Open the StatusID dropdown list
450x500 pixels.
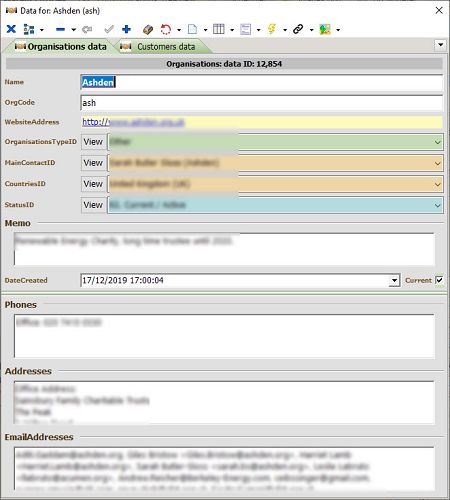(438, 205)
